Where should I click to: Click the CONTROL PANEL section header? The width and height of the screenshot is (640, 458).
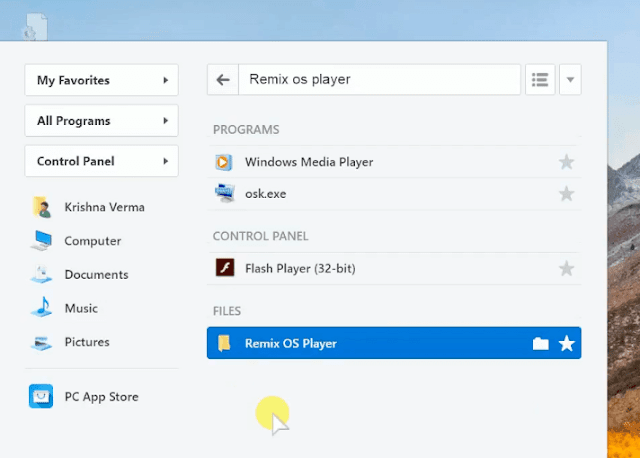[260, 236]
